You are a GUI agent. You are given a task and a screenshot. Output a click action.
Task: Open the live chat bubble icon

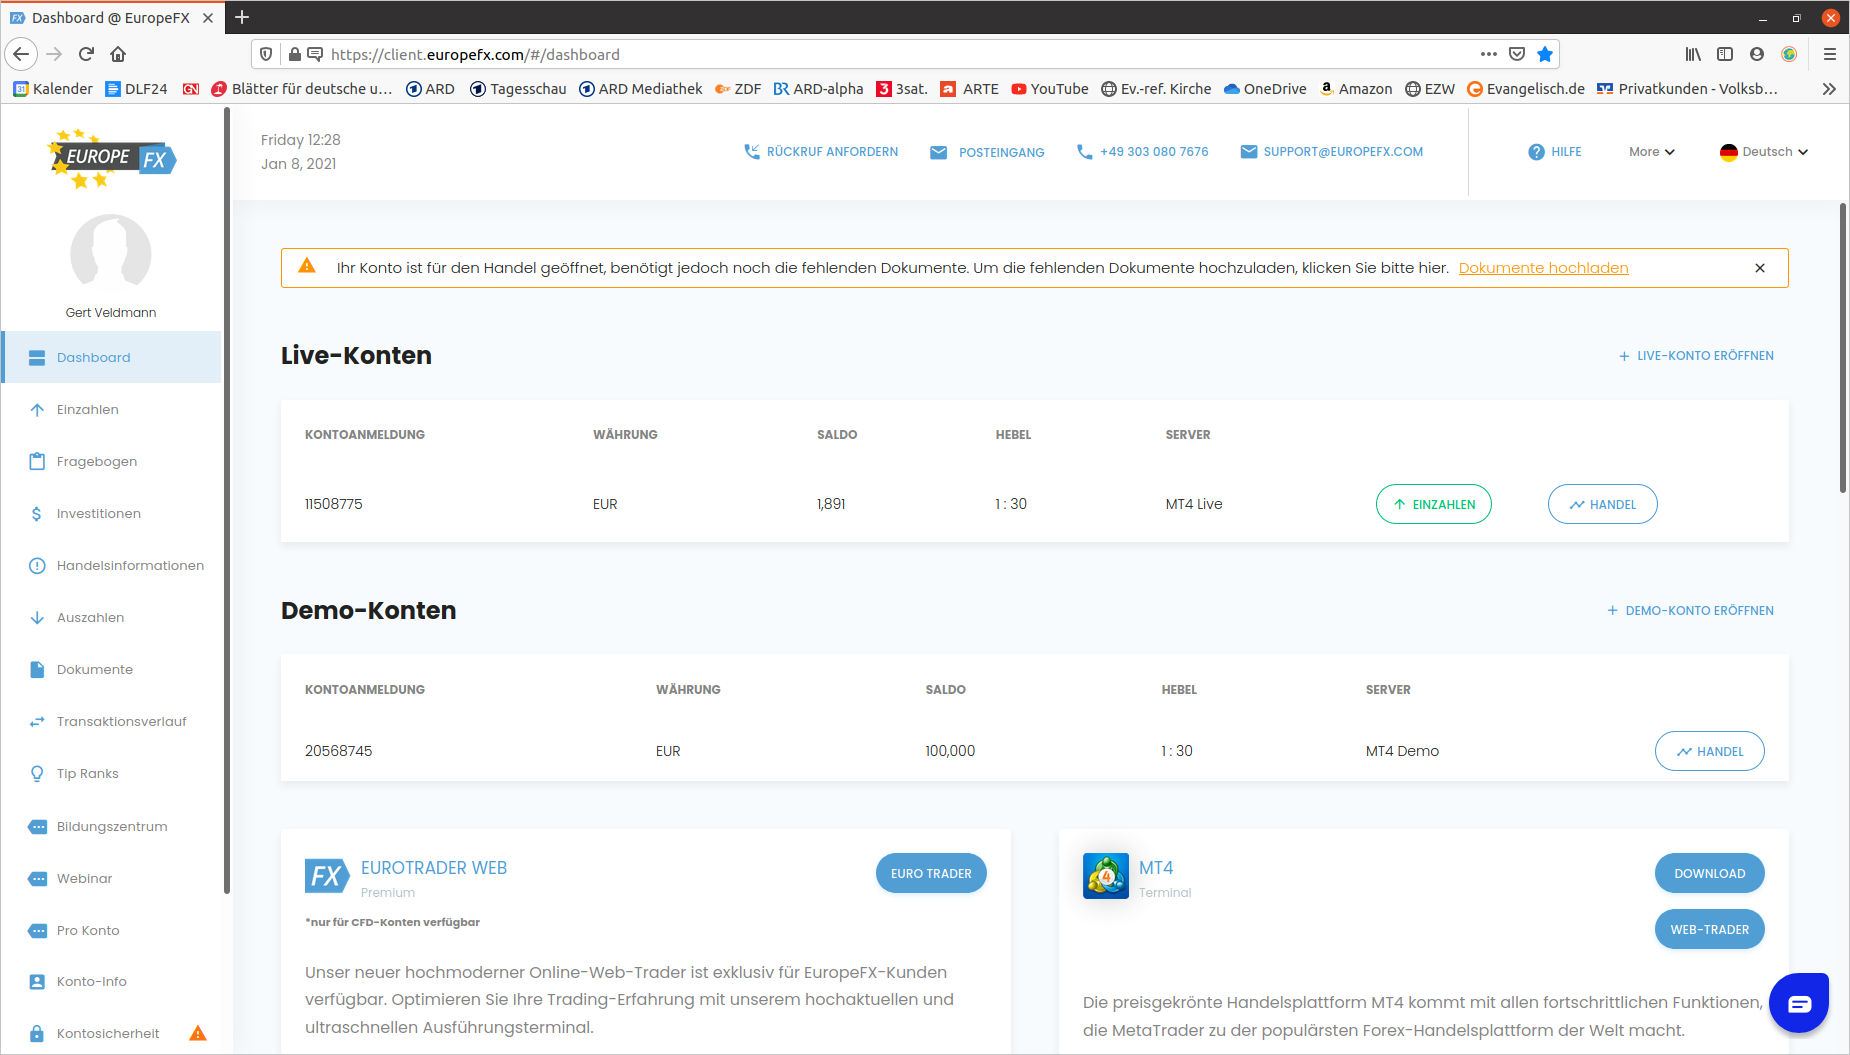point(1798,1003)
